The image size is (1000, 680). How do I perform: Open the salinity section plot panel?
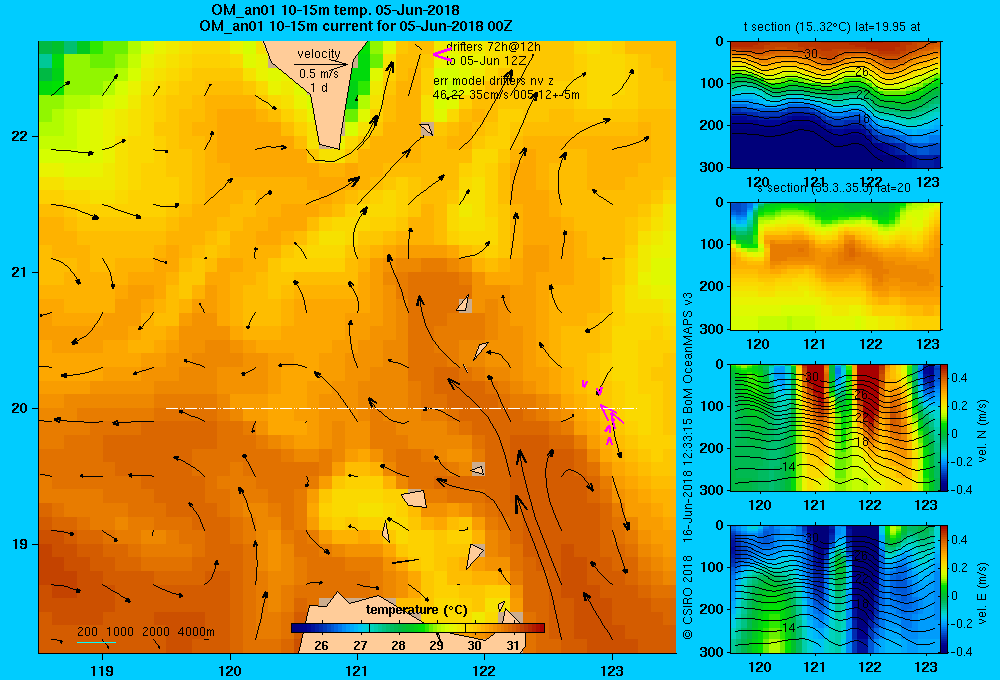[835, 266]
